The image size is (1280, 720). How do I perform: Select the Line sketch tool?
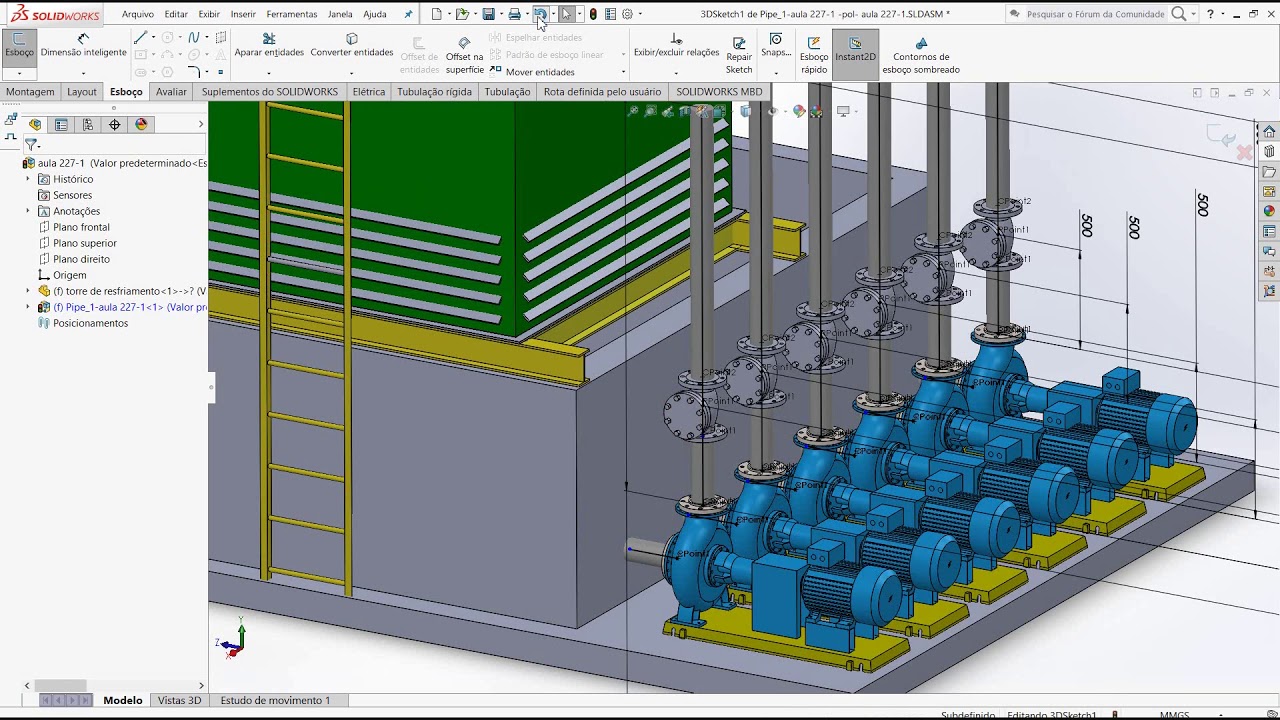click(x=141, y=38)
